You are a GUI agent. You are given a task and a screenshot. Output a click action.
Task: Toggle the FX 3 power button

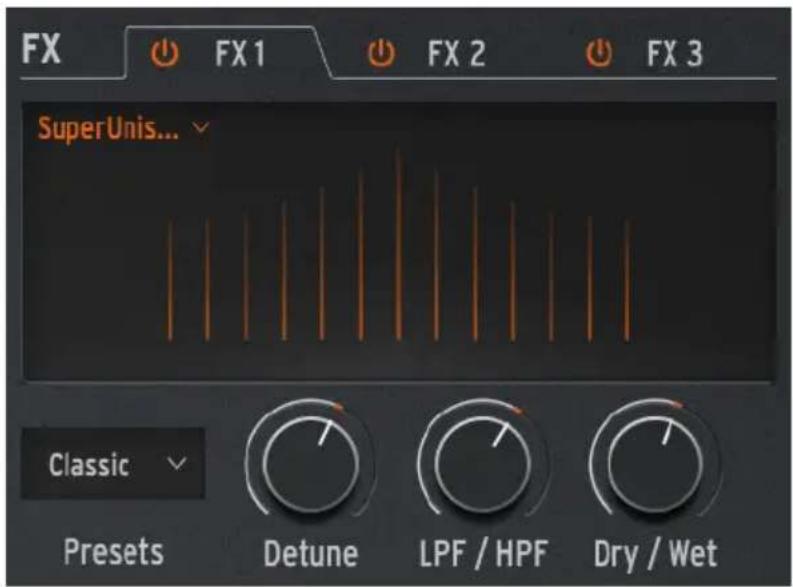point(599,53)
